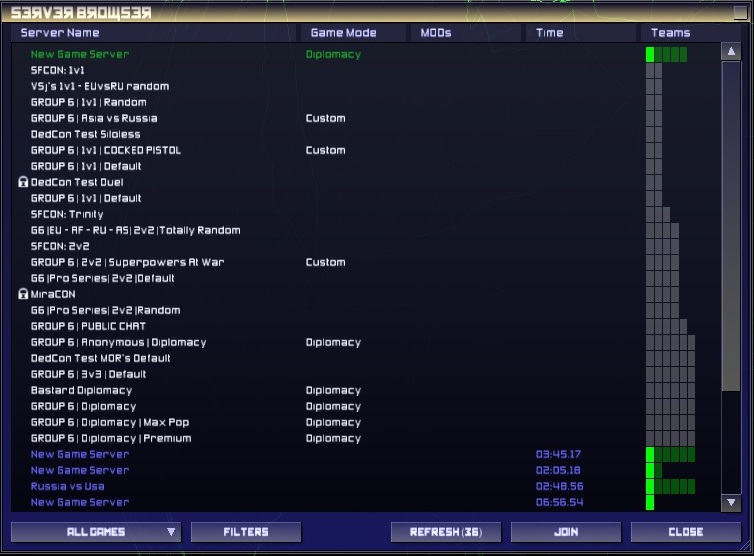This screenshot has height=556, width=754.
Task: Select GROUP 6 | Anonymous | Diplomacy server
Action: coord(118,342)
